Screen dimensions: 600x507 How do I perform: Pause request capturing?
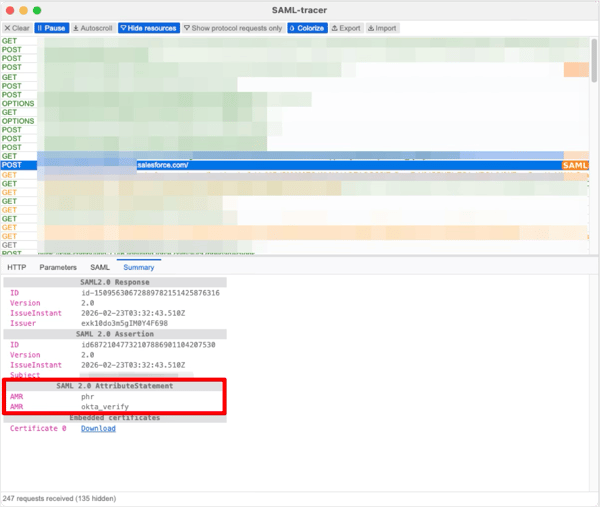pyautogui.click(x=52, y=28)
